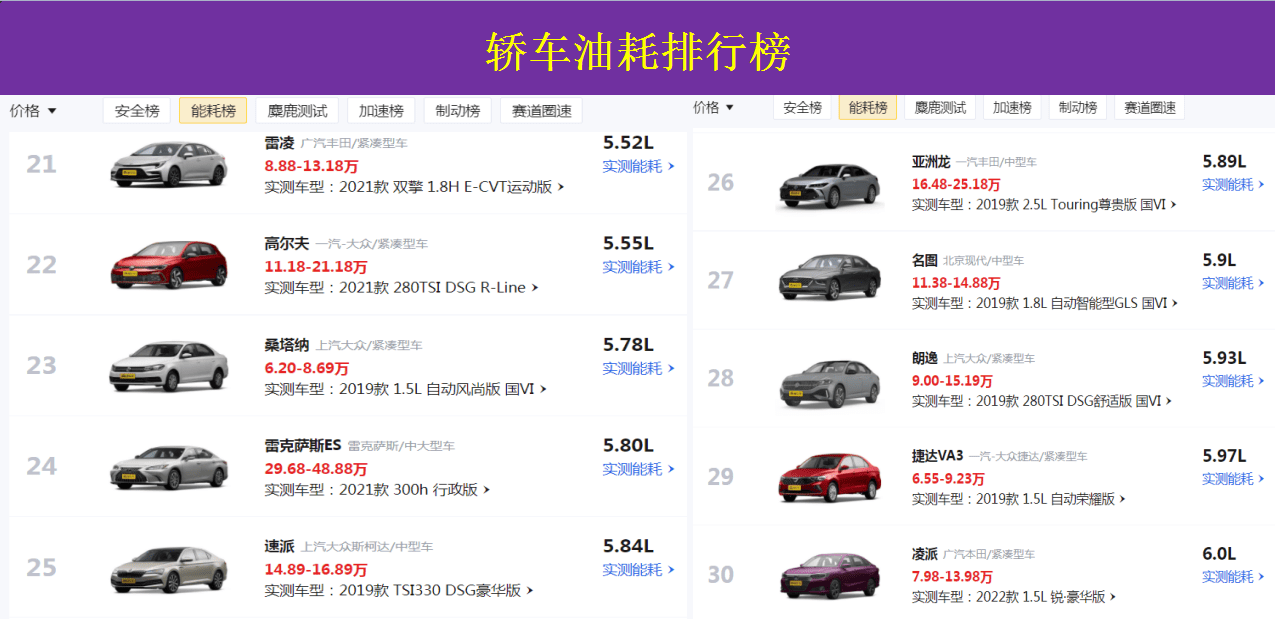Expand 2019款 2.5L Touring尊贵版 model row
Image resolution: width=1275 pixels, height=619 pixels.
1043,204
